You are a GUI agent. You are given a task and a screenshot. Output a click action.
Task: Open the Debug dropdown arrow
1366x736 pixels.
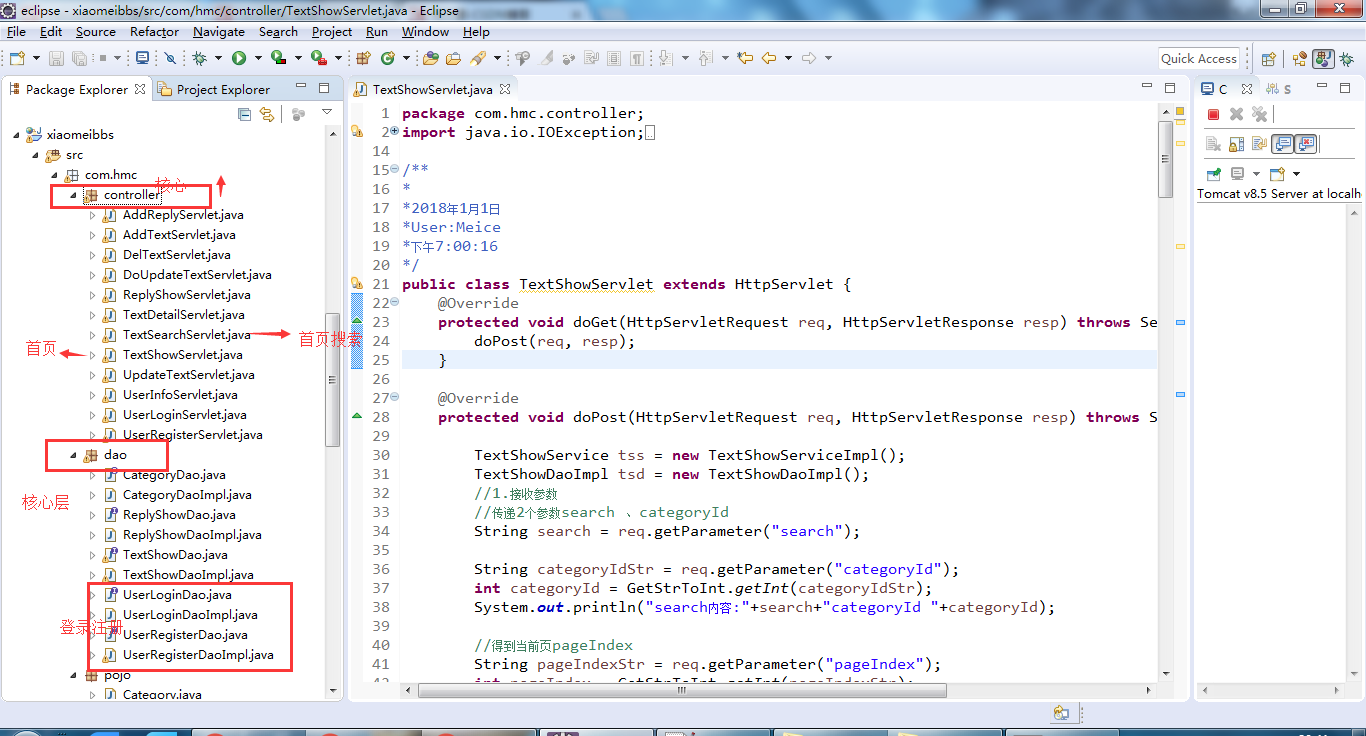[x=218, y=58]
